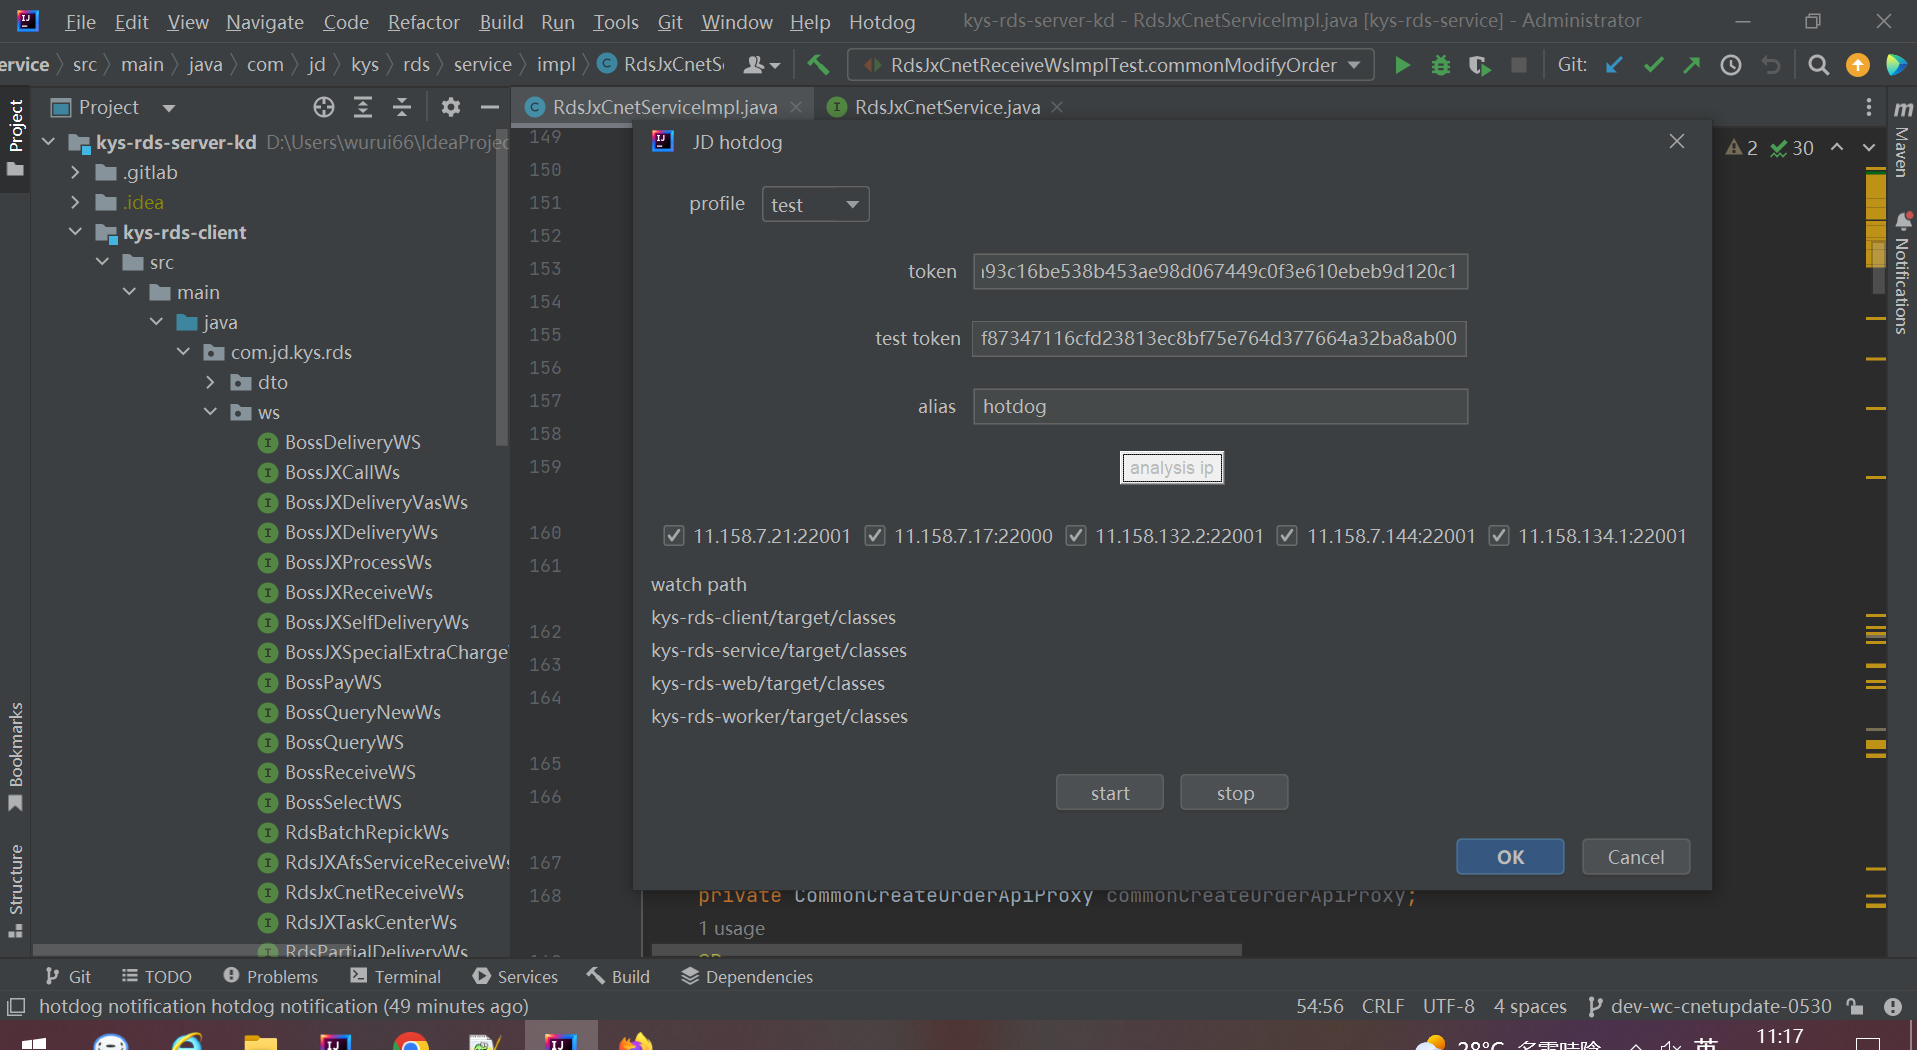
Task: Open the Navigate menu
Action: (264, 22)
